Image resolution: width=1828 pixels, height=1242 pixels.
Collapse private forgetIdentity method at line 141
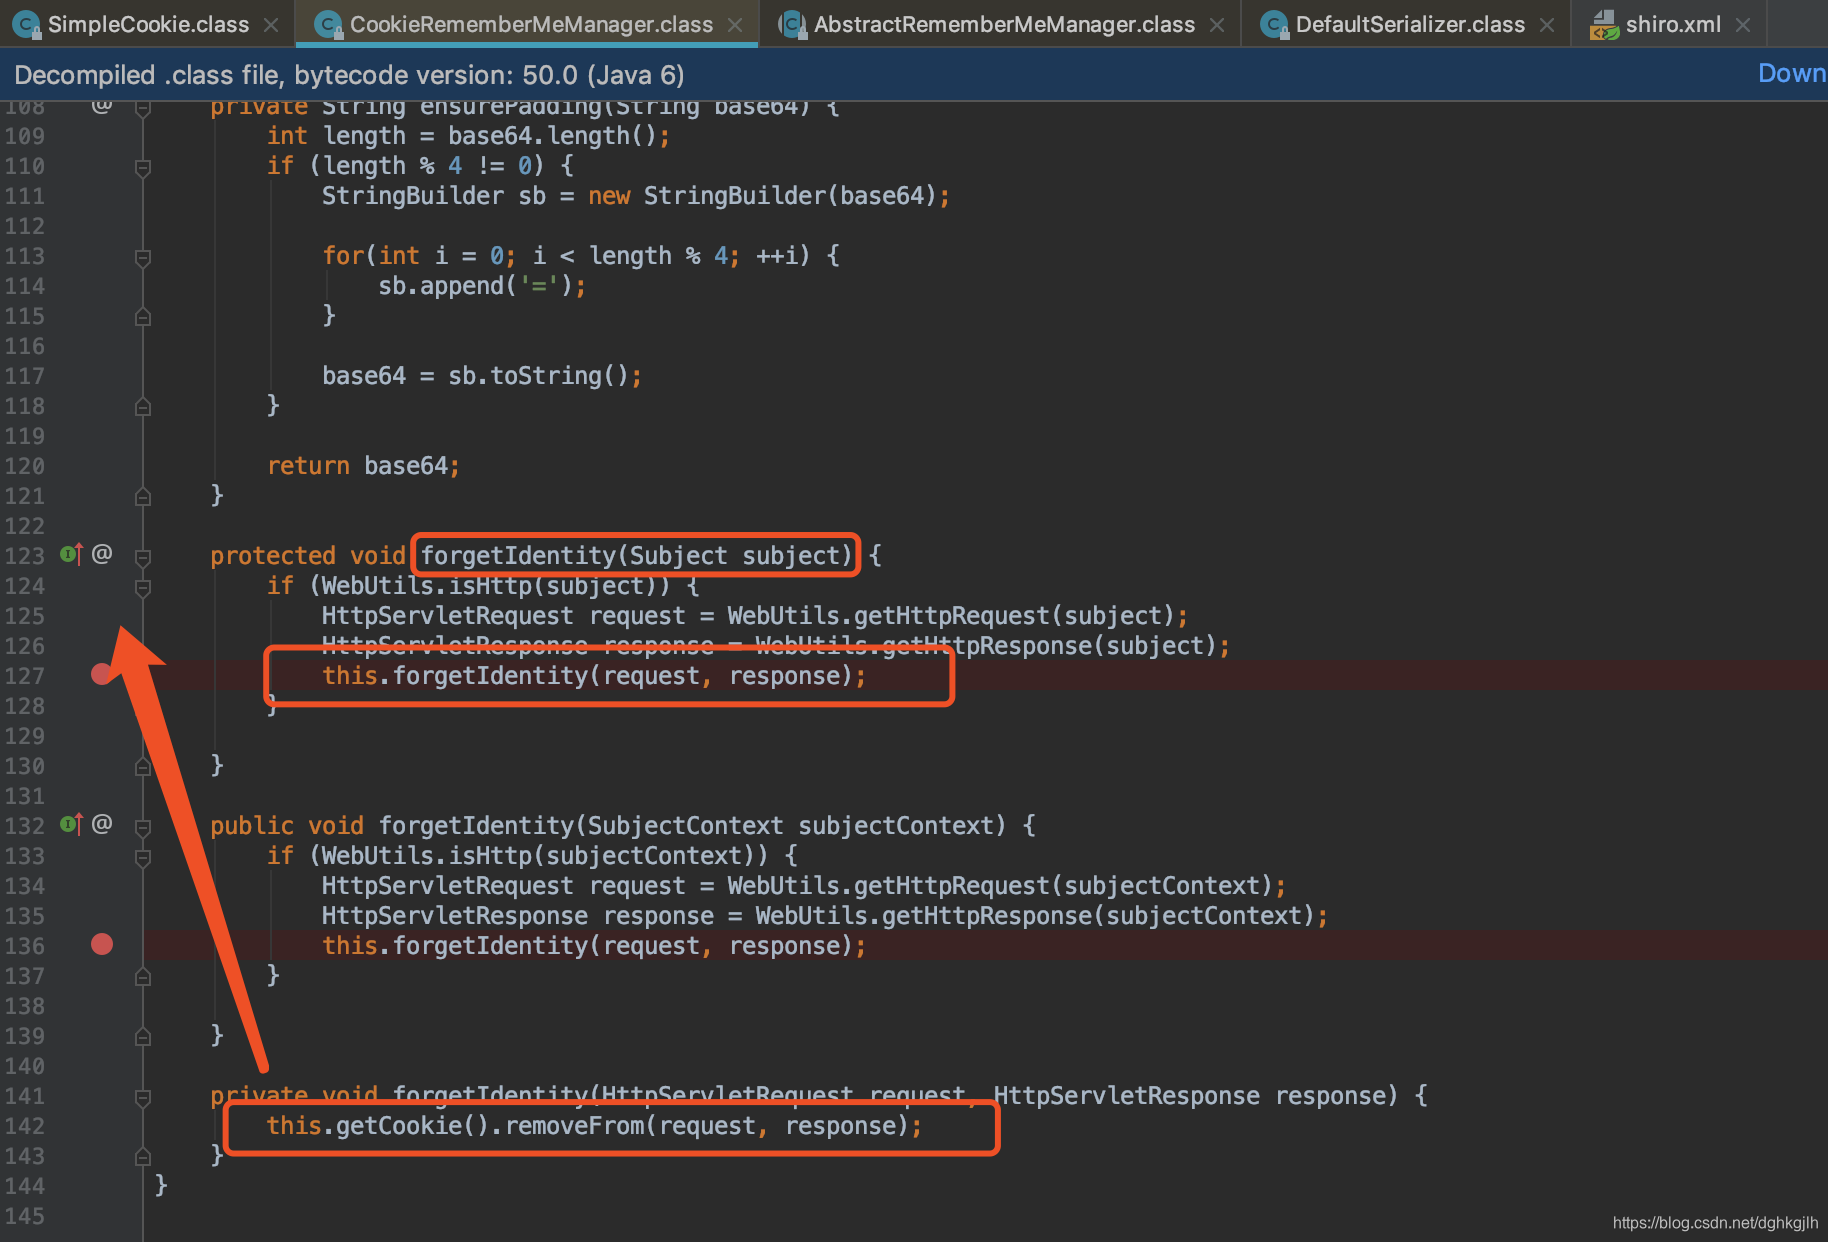pyautogui.click(x=143, y=1097)
